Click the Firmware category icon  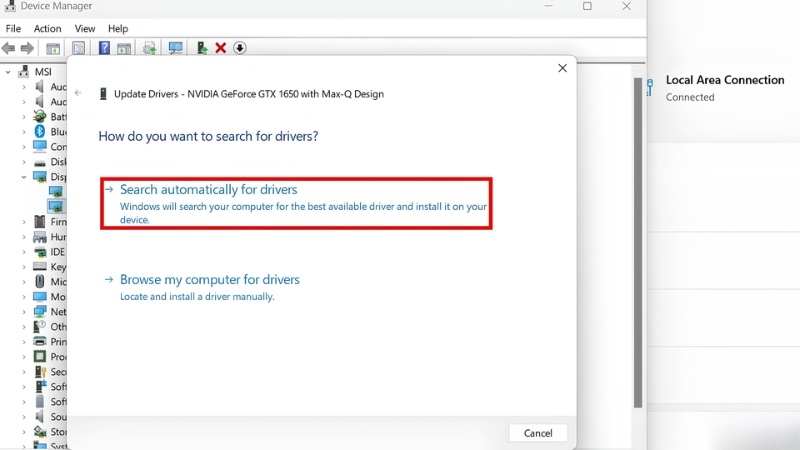(x=40, y=221)
